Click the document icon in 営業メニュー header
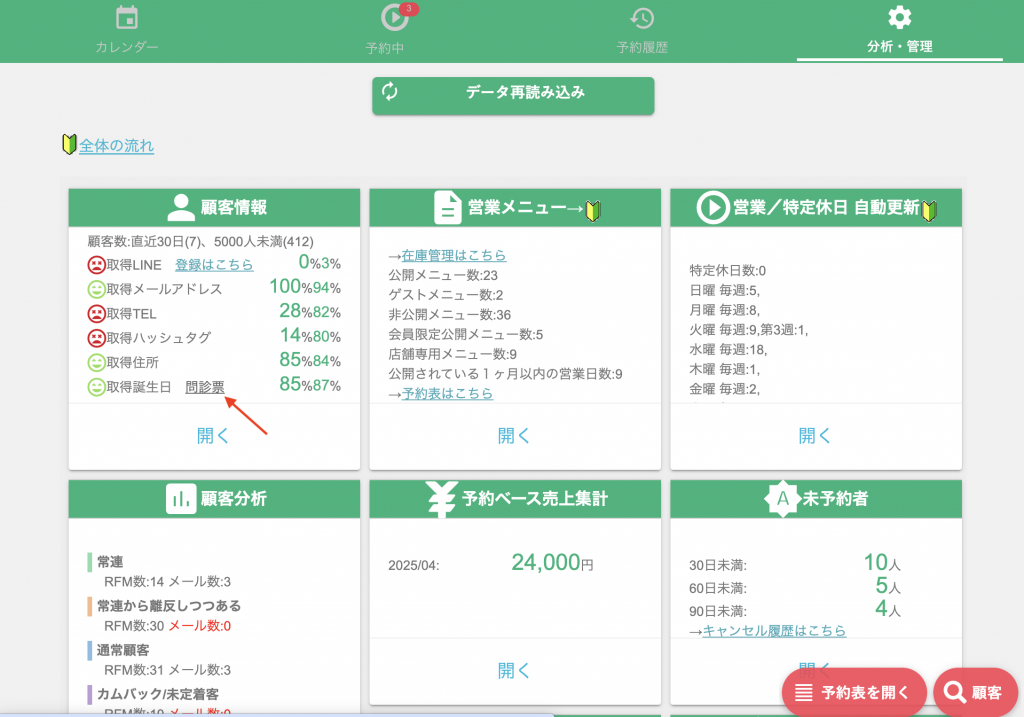 (448, 208)
